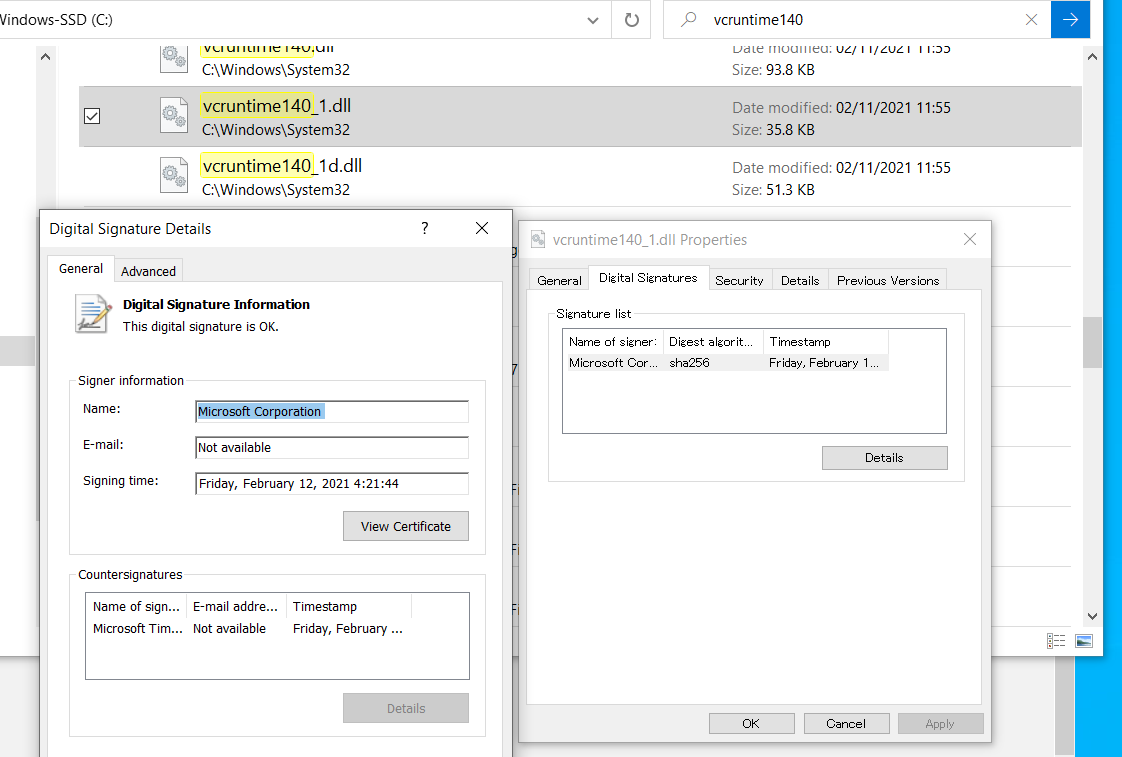The height and width of the screenshot is (757, 1122).
Task: Click the Size: 93.8 KB text
Action: pos(773,69)
